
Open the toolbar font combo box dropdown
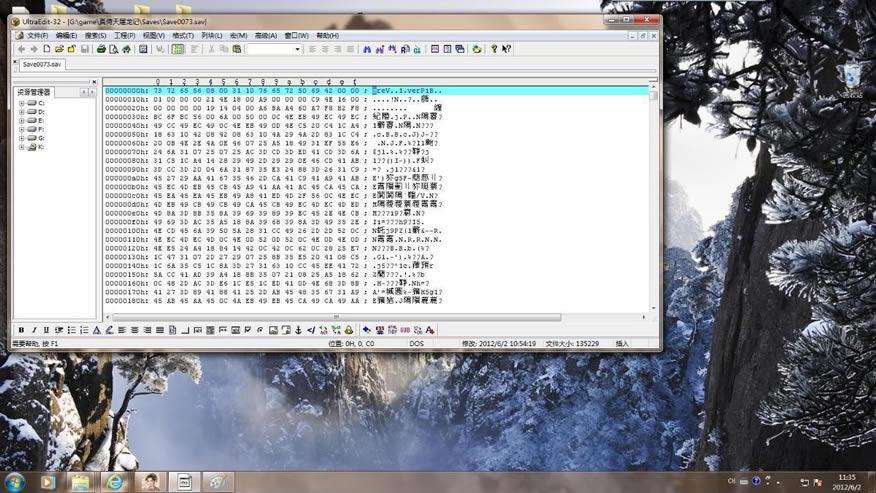pyautogui.click(x=297, y=49)
